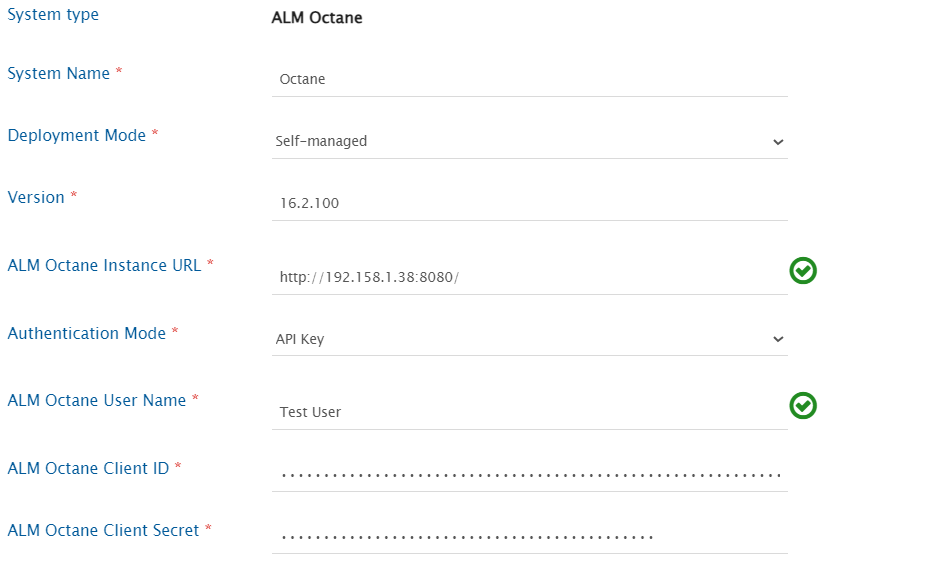This screenshot has height=579, width=930.
Task: Select the User Name field with Test User
Action: click(529, 412)
